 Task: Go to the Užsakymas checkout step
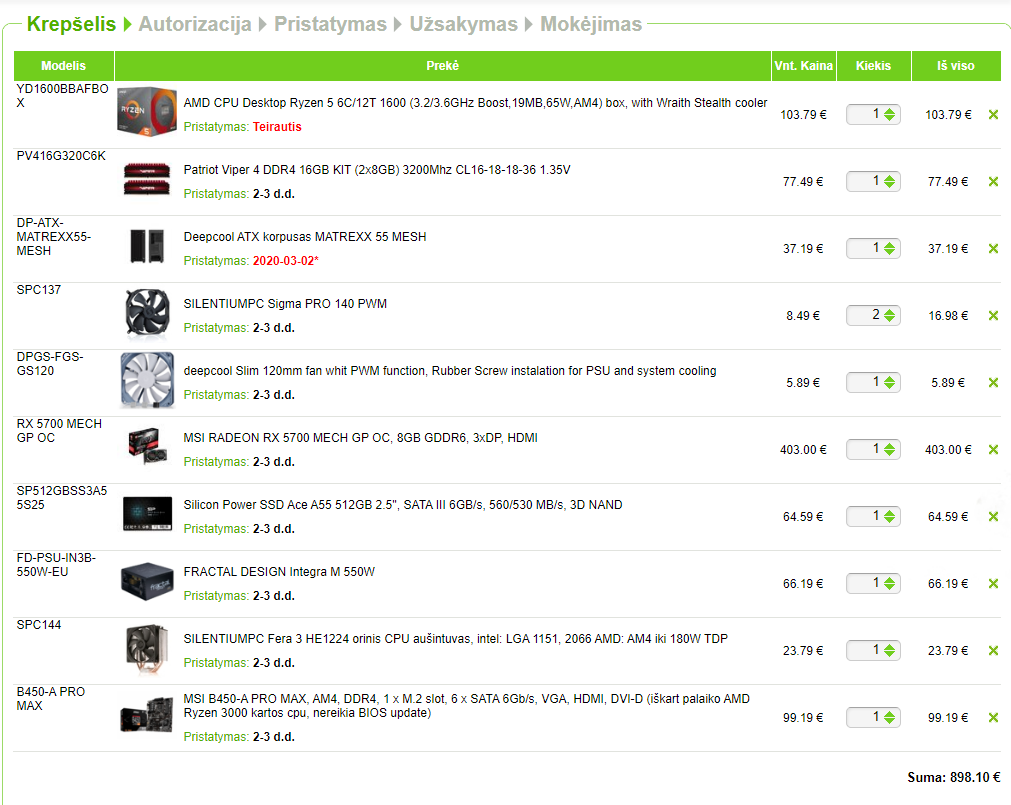(x=464, y=24)
